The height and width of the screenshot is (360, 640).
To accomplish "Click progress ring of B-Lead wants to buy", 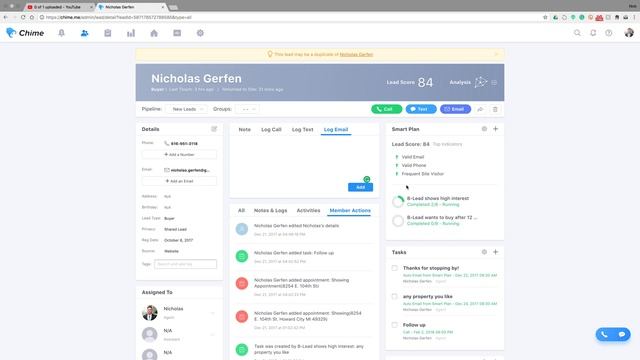I will pyautogui.click(x=398, y=221).
